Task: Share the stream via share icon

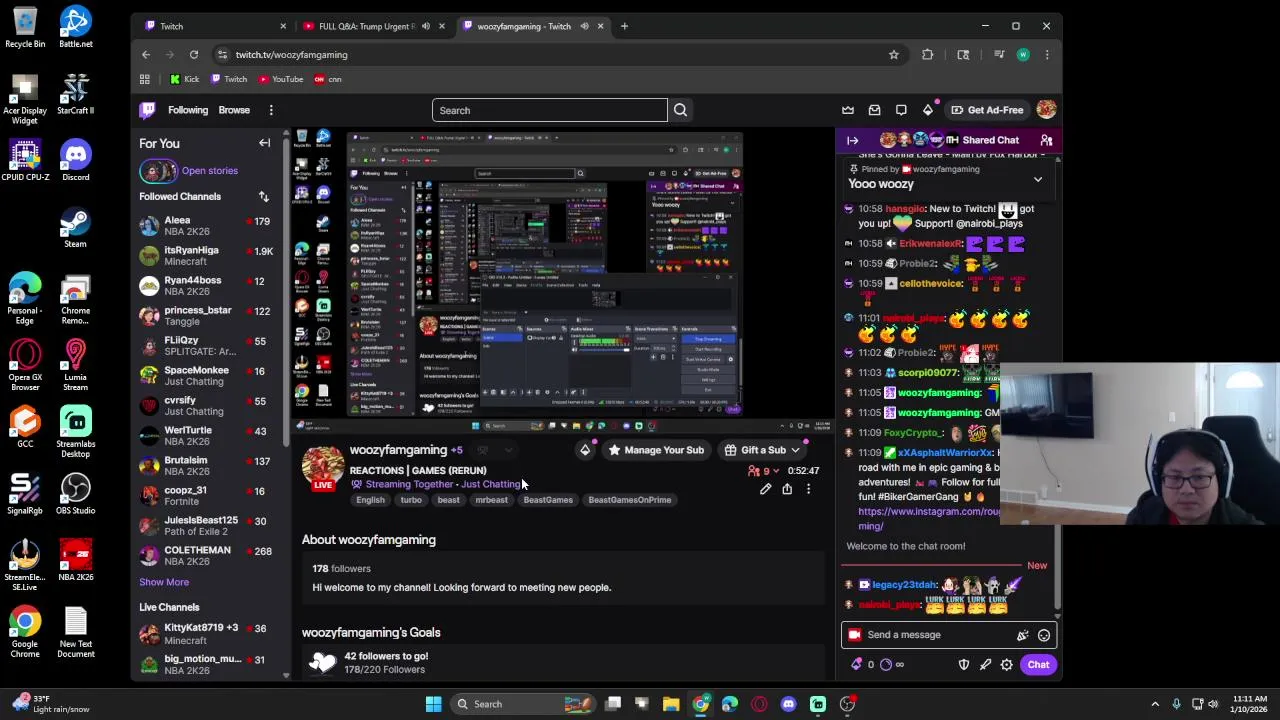Action: (787, 489)
